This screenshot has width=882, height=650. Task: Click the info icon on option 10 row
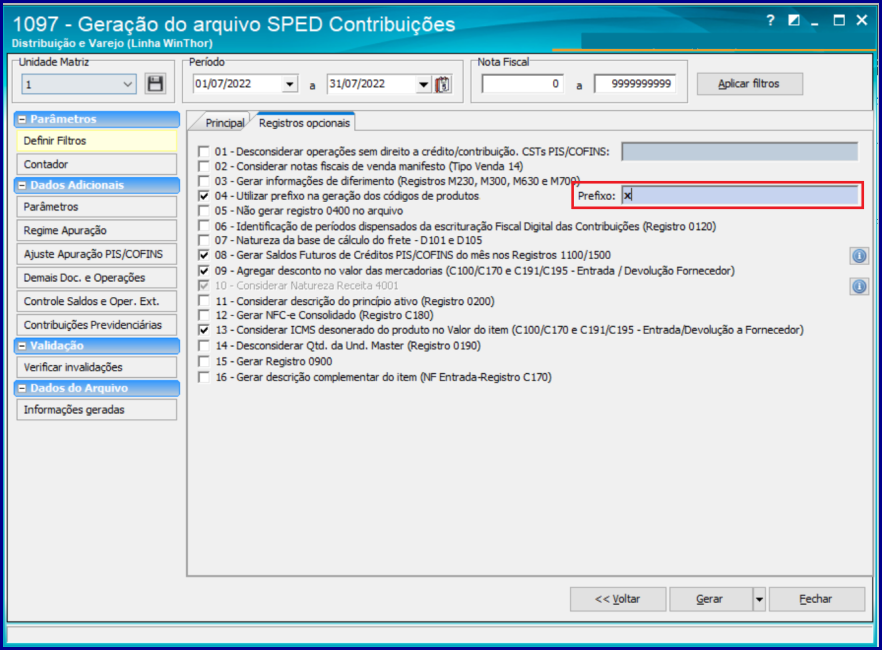tap(859, 286)
